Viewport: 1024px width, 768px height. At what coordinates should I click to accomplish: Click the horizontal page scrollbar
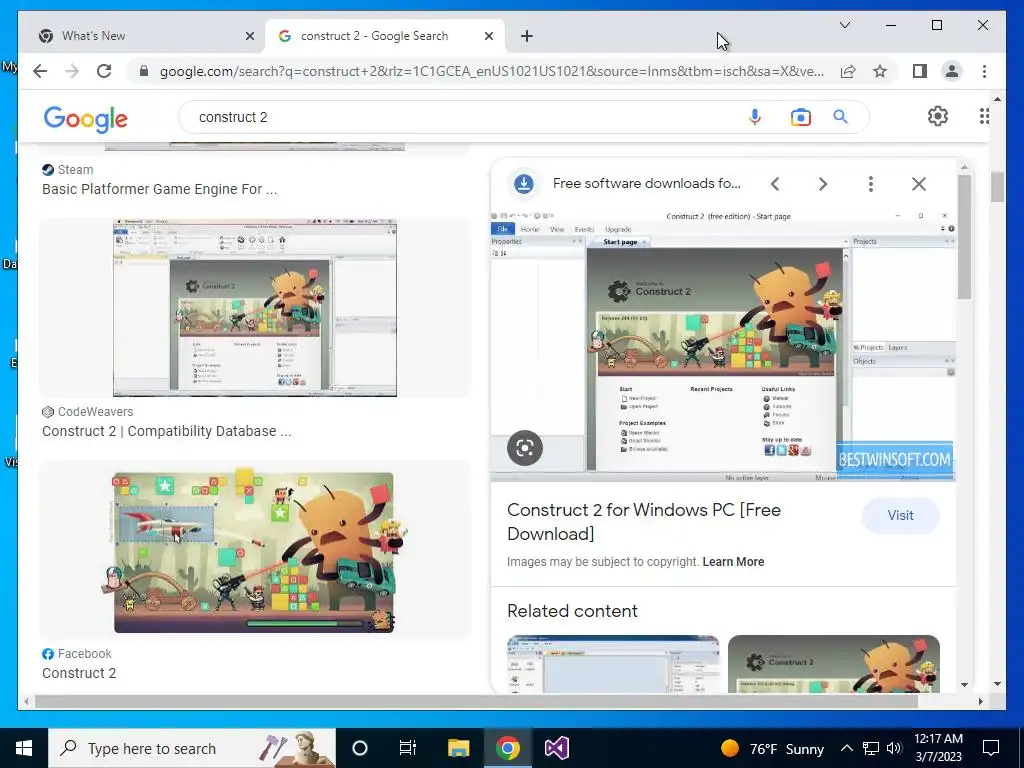click(476, 701)
